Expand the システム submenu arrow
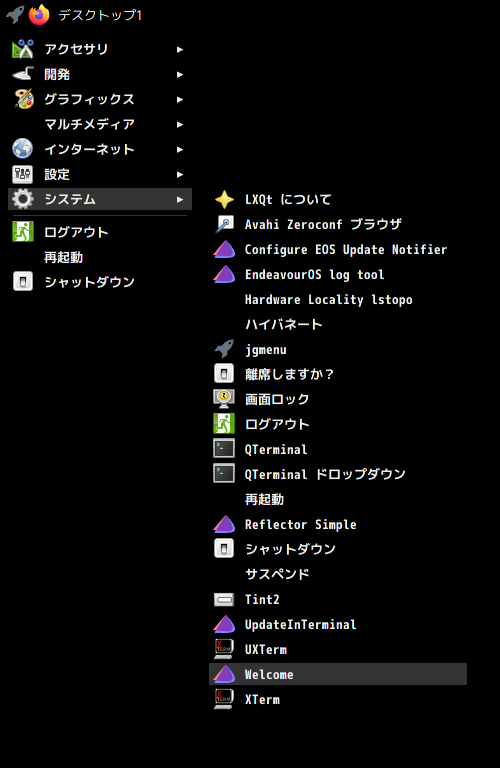Screen dimensions: 500x768 click(180, 199)
